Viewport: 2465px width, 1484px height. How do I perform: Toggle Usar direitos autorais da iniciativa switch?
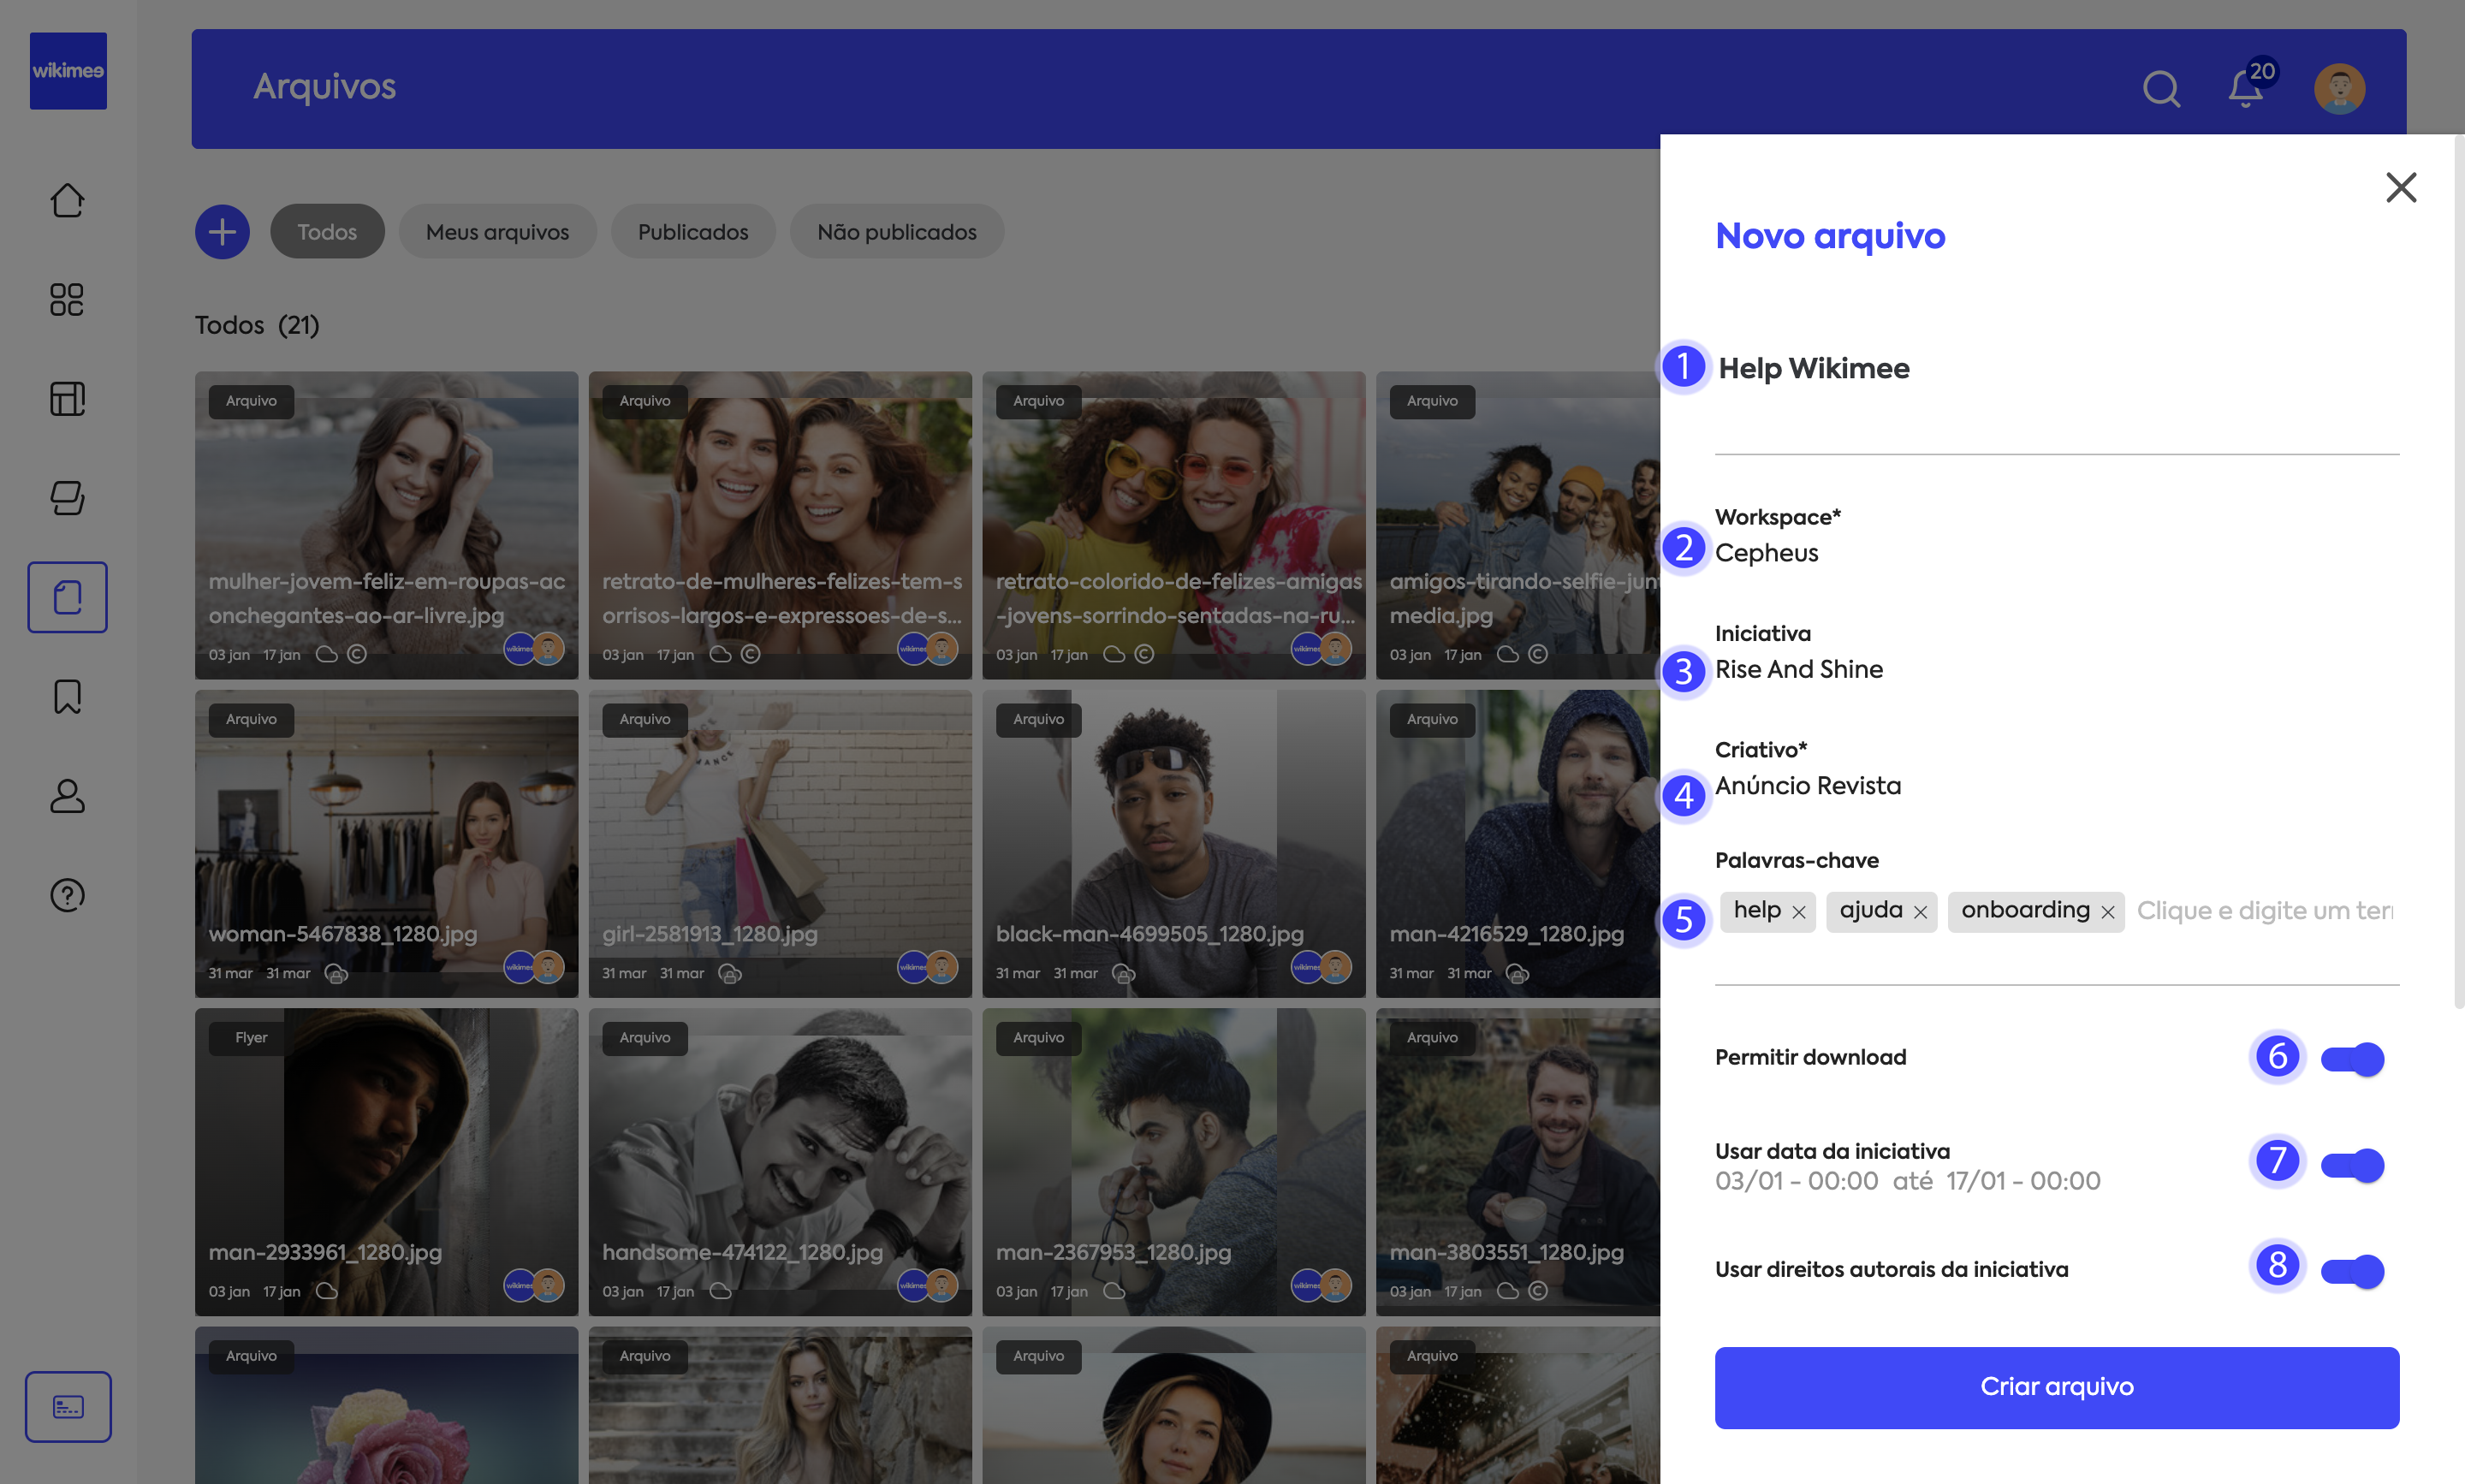pos(2352,1271)
